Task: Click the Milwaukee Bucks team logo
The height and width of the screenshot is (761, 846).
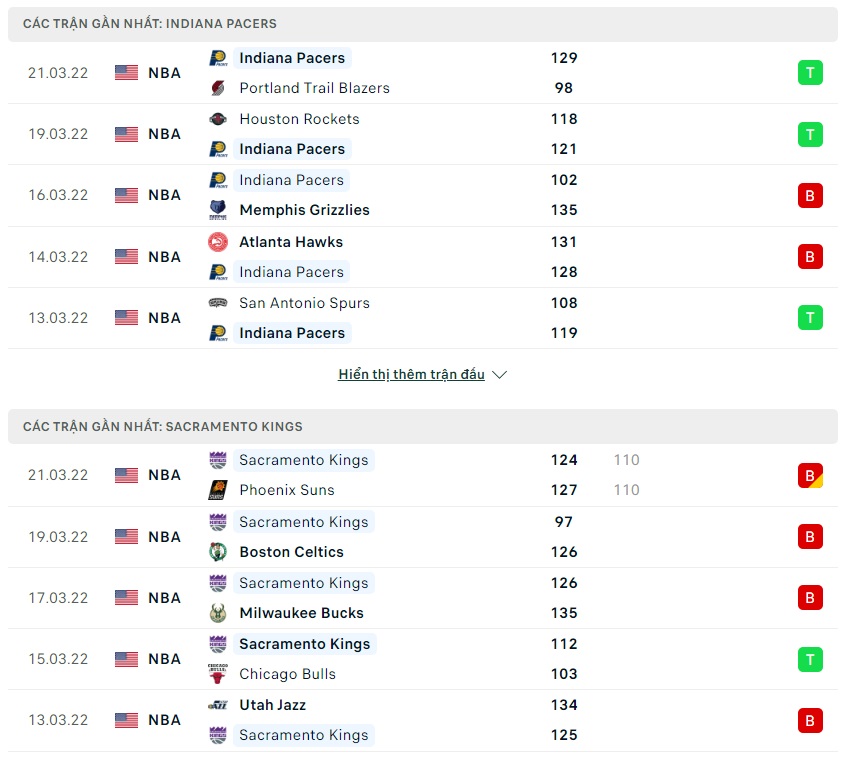Action: tap(218, 613)
